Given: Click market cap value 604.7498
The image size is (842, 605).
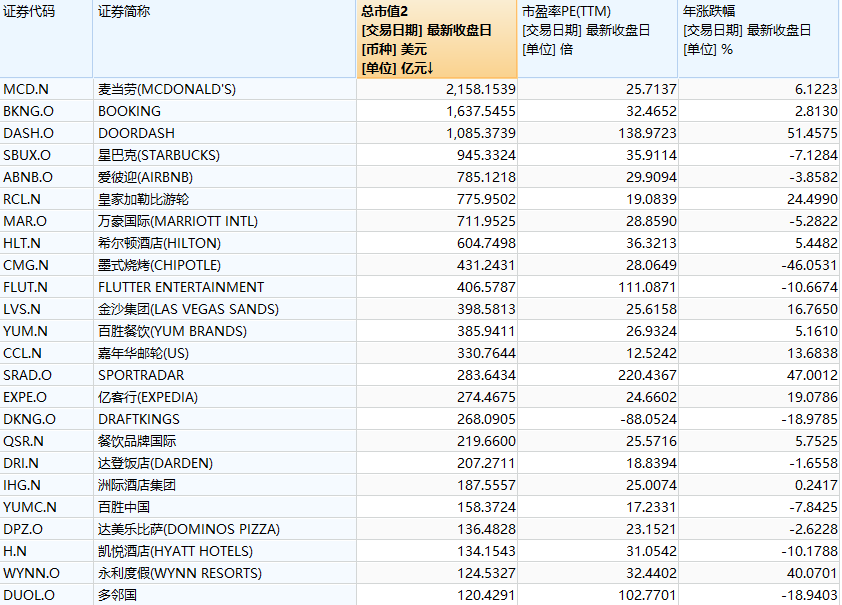Looking at the screenshot, I should [487, 243].
